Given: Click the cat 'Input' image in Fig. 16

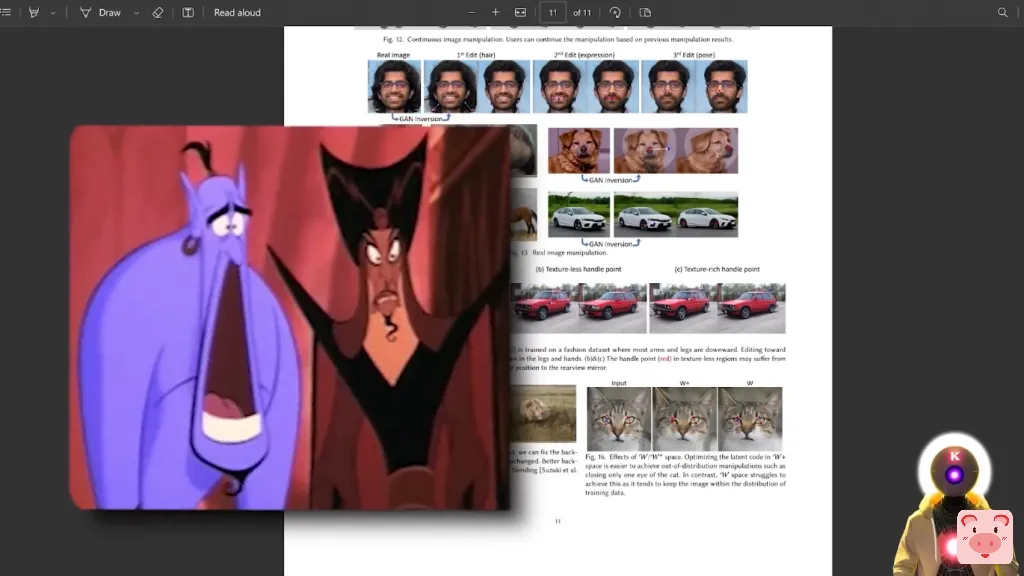Looking at the screenshot, I should coord(618,419).
